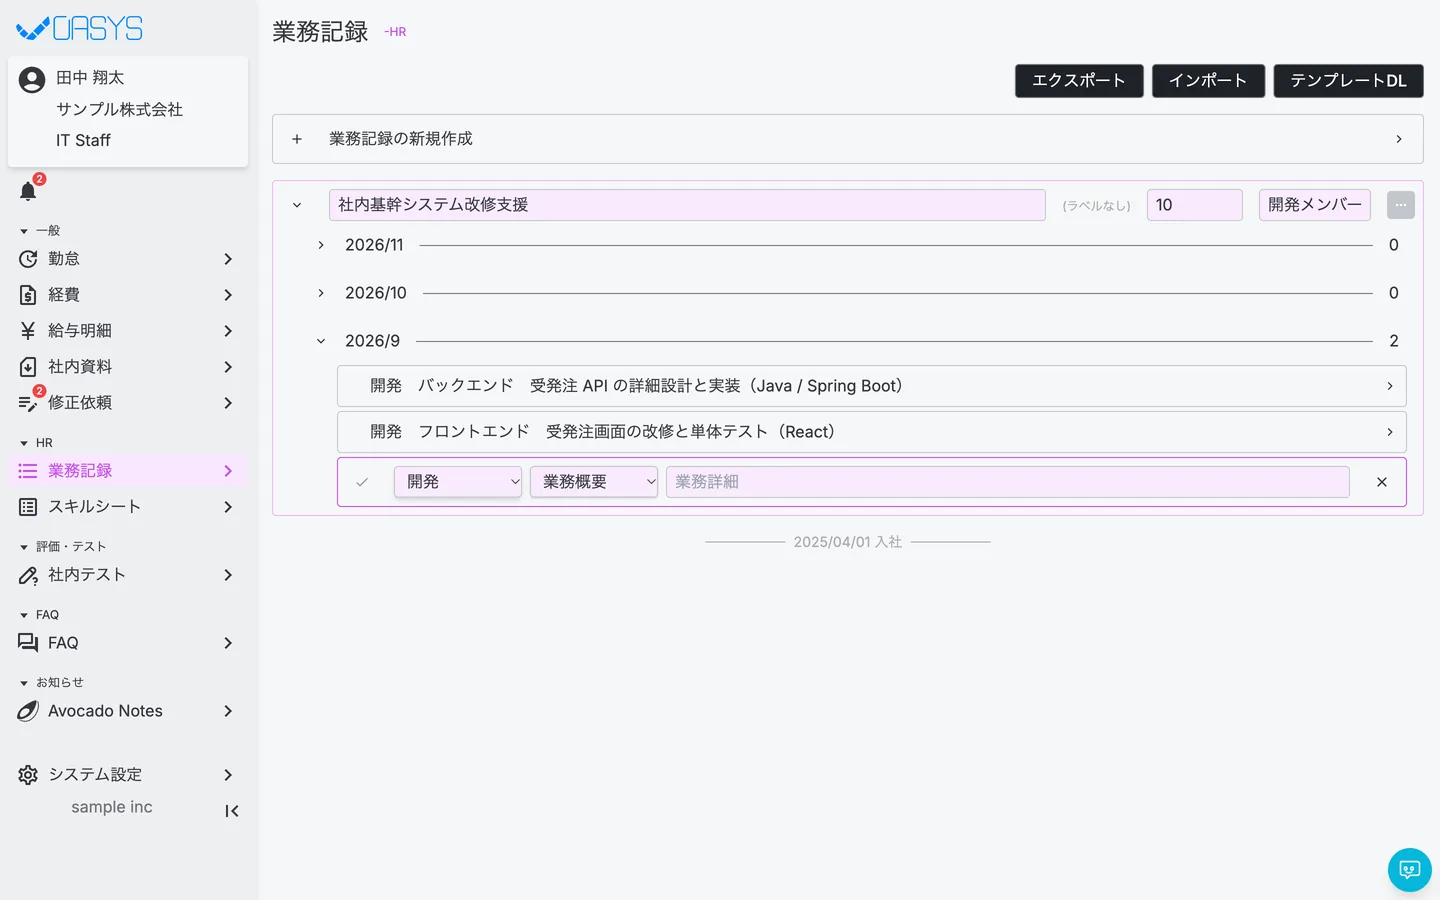Collapse the 評価・テスト sidebar section
1440x900 pixels.
pyautogui.click(x=24, y=547)
